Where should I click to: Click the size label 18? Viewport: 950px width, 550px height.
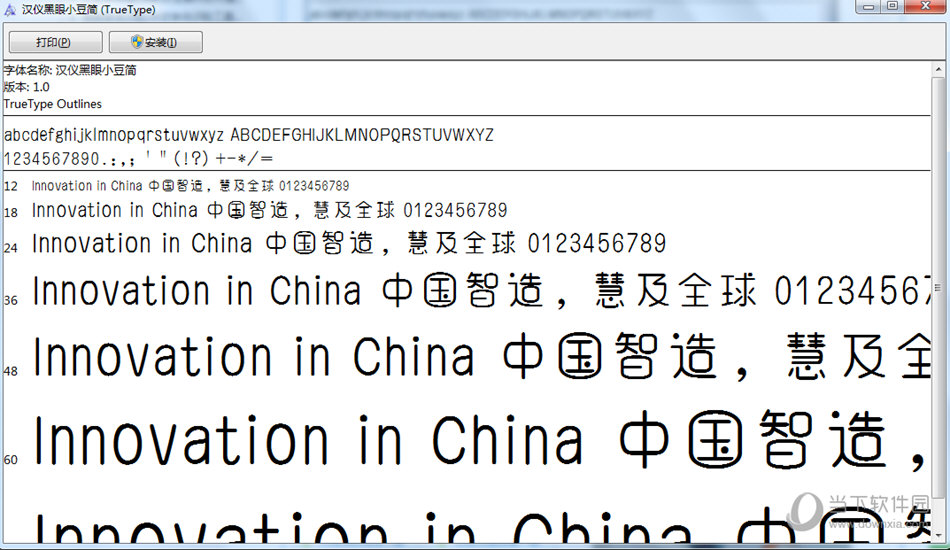tap(11, 213)
